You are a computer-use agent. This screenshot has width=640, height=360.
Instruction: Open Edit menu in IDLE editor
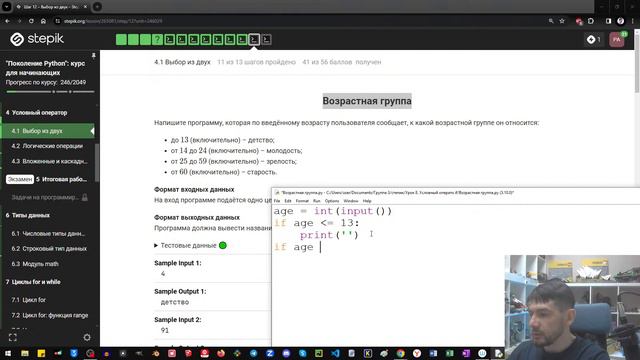pyautogui.click(x=288, y=201)
